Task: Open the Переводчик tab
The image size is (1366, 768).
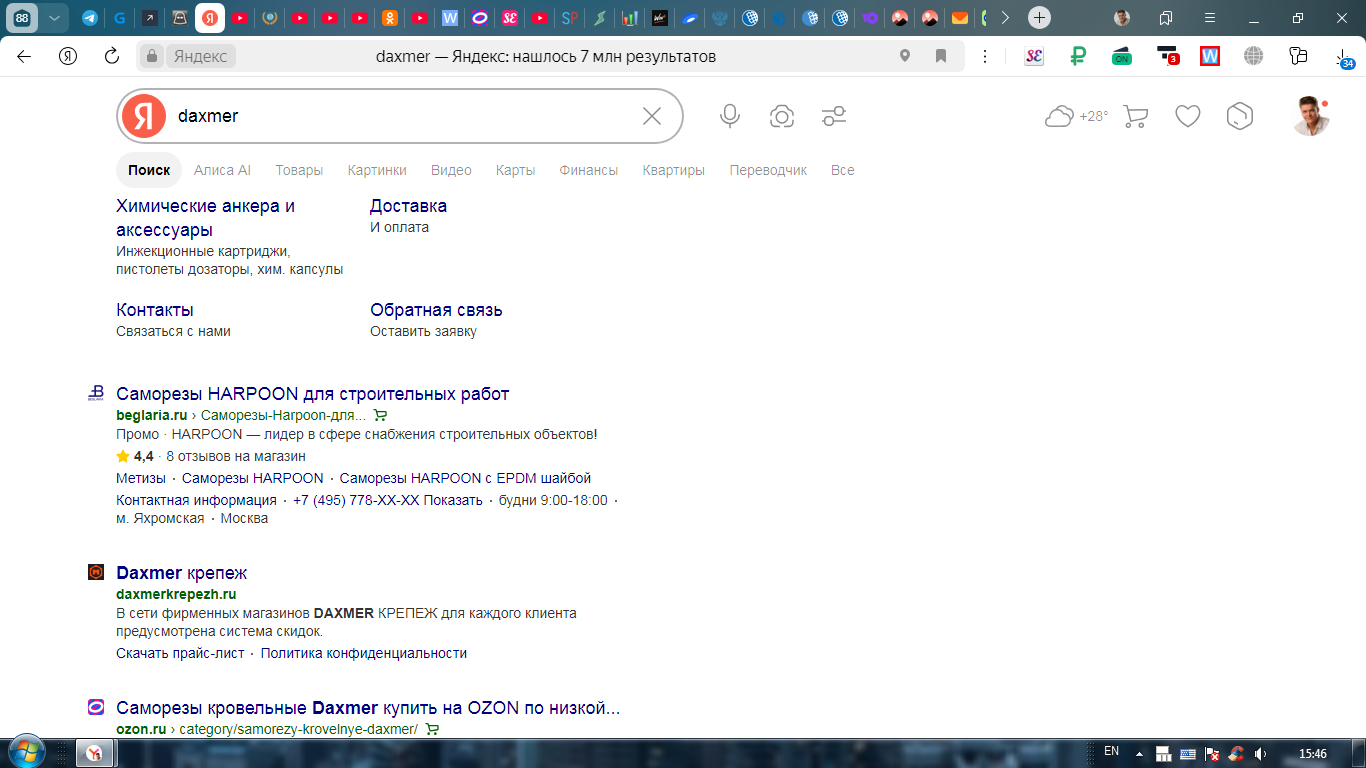Action: click(768, 170)
